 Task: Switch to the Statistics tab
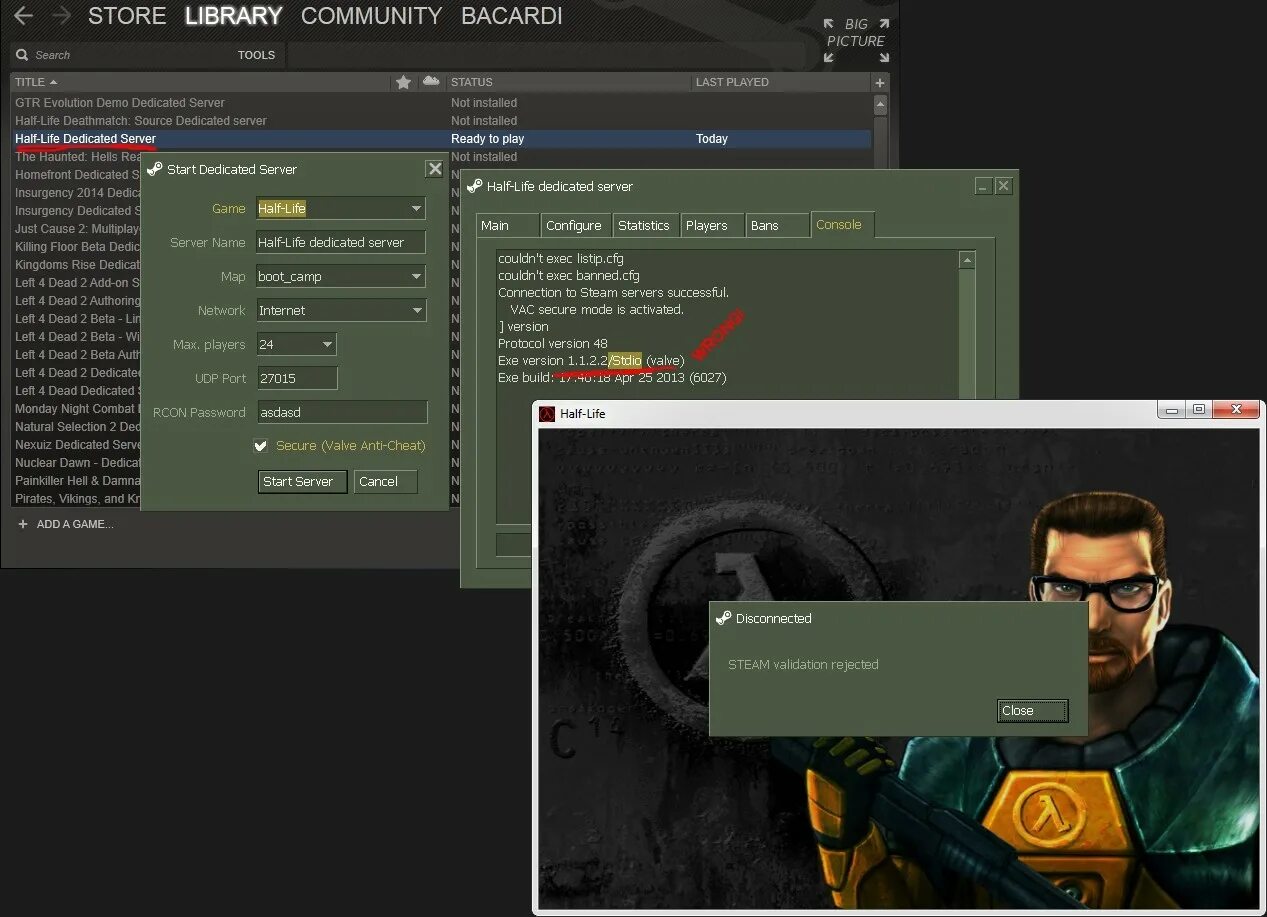tap(646, 226)
